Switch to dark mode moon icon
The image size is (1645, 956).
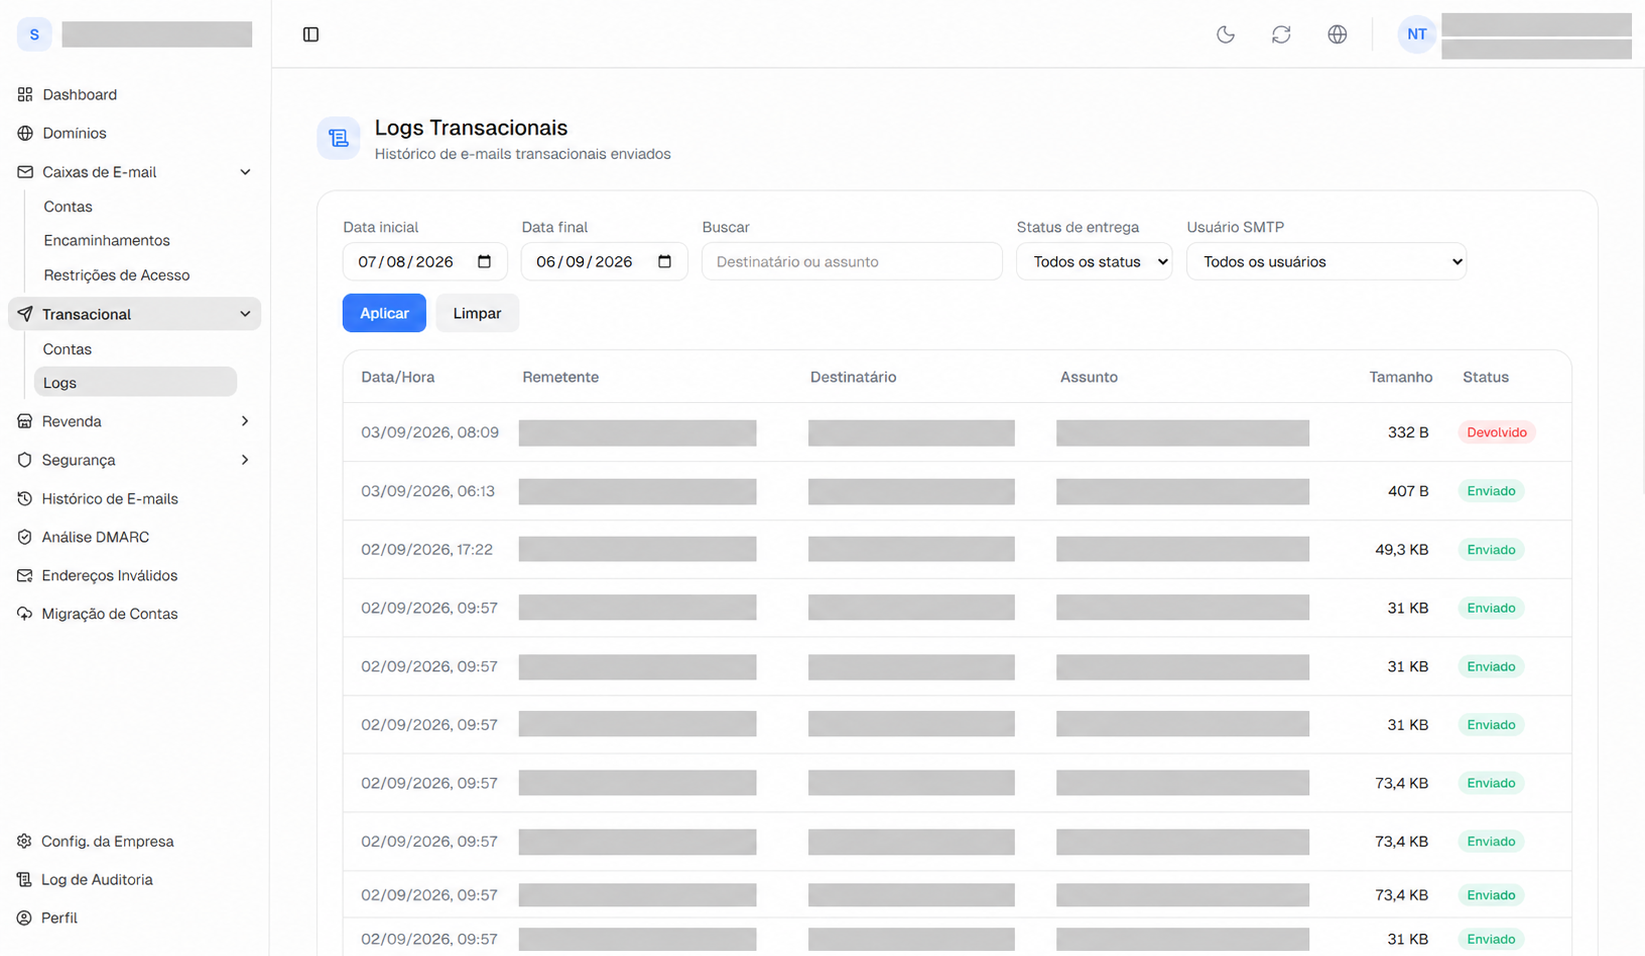point(1225,34)
